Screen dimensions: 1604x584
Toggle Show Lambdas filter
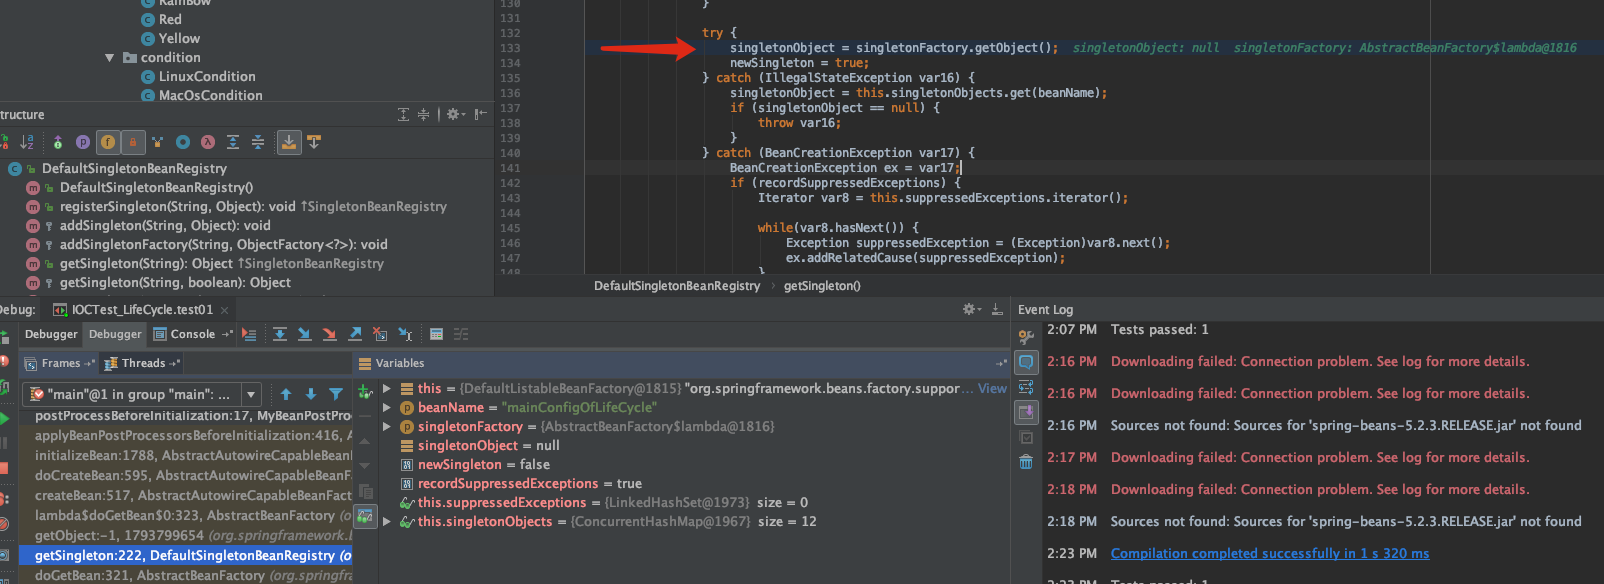click(208, 142)
